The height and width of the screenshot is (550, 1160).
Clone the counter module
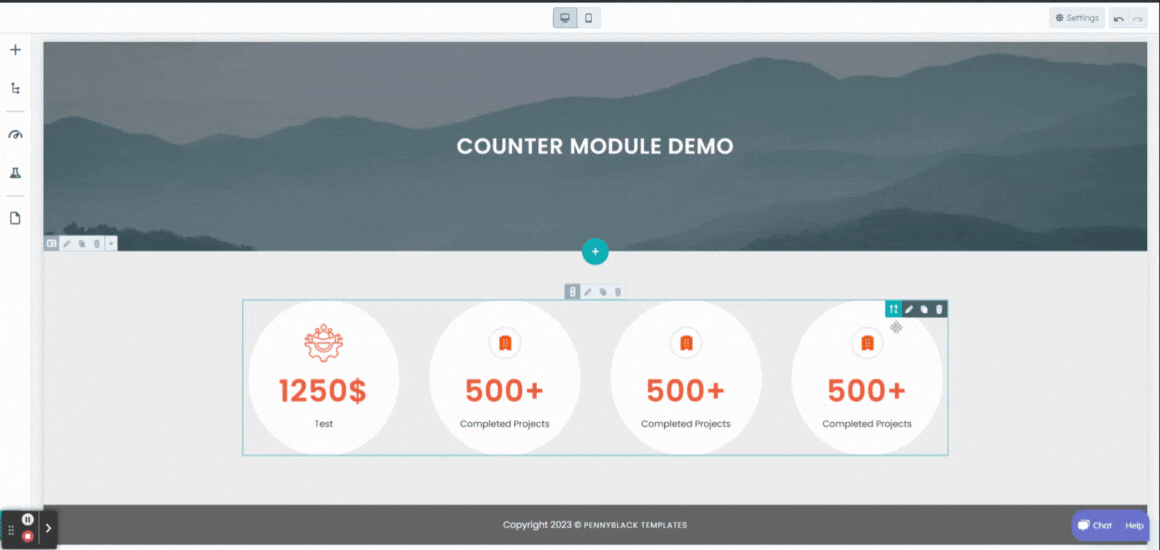(x=924, y=309)
